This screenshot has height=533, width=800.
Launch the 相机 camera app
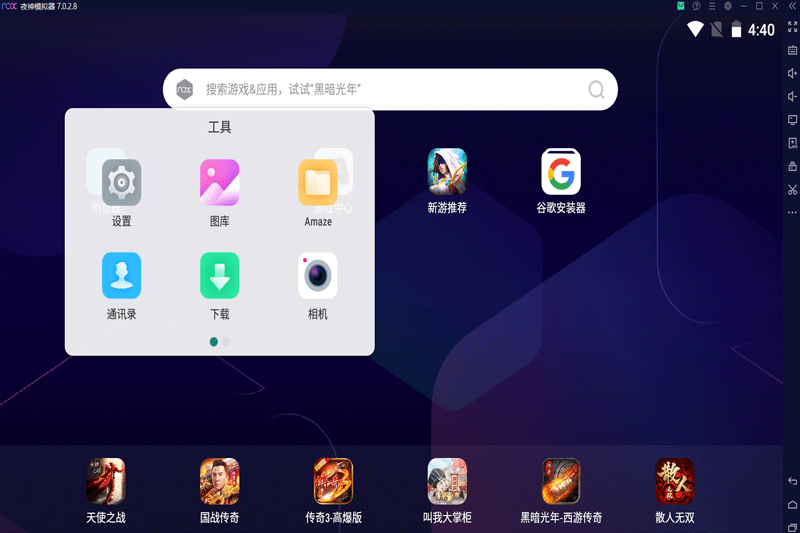point(318,275)
